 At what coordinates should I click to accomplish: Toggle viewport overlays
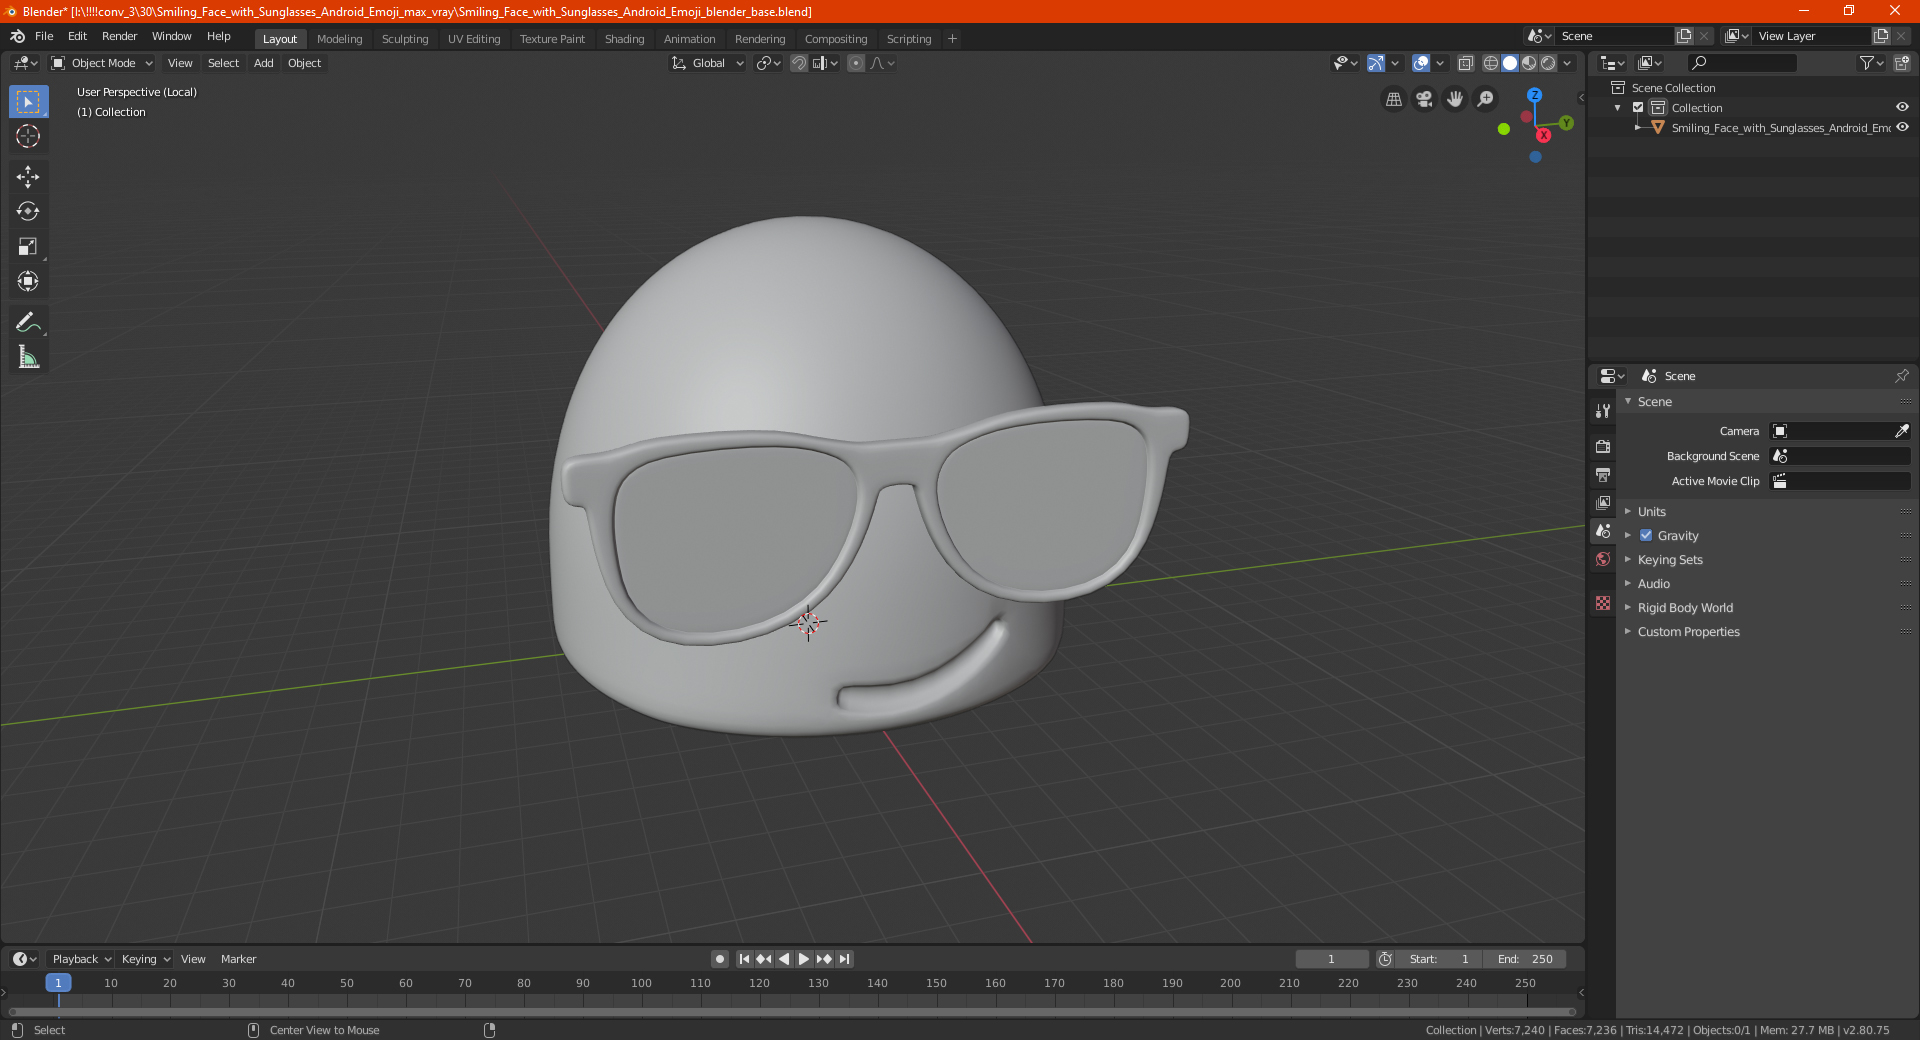coord(1421,63)
